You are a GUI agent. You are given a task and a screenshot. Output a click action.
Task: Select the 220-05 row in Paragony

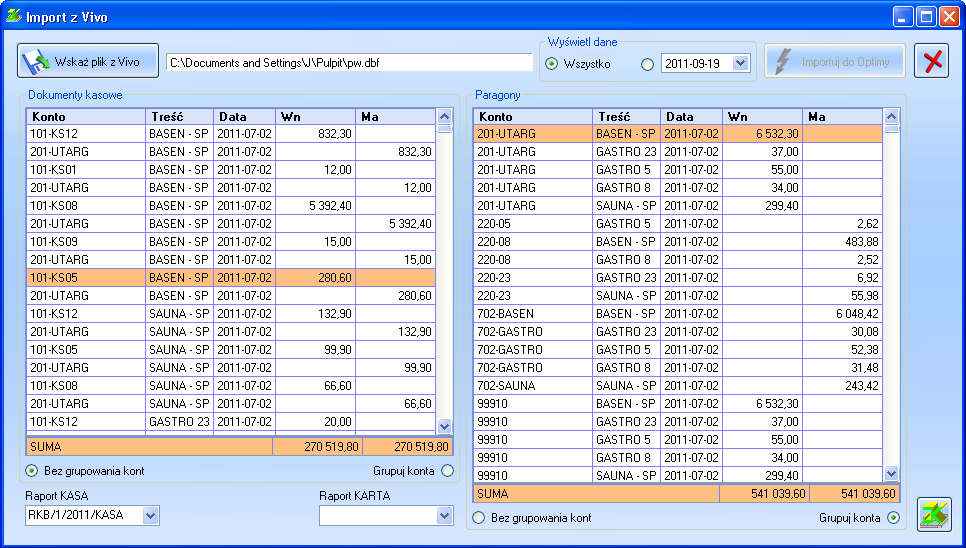[x=678, y=224]
